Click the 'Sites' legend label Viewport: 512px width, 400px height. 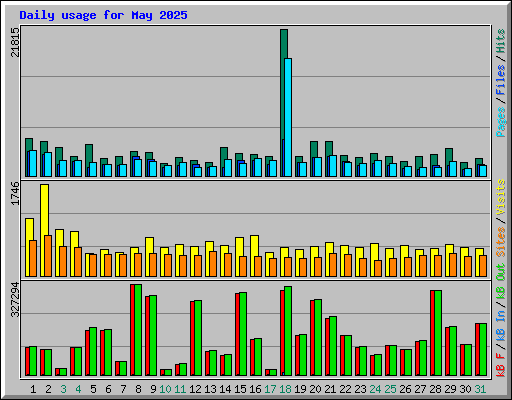pyautogui.click(x=501, y=242)
